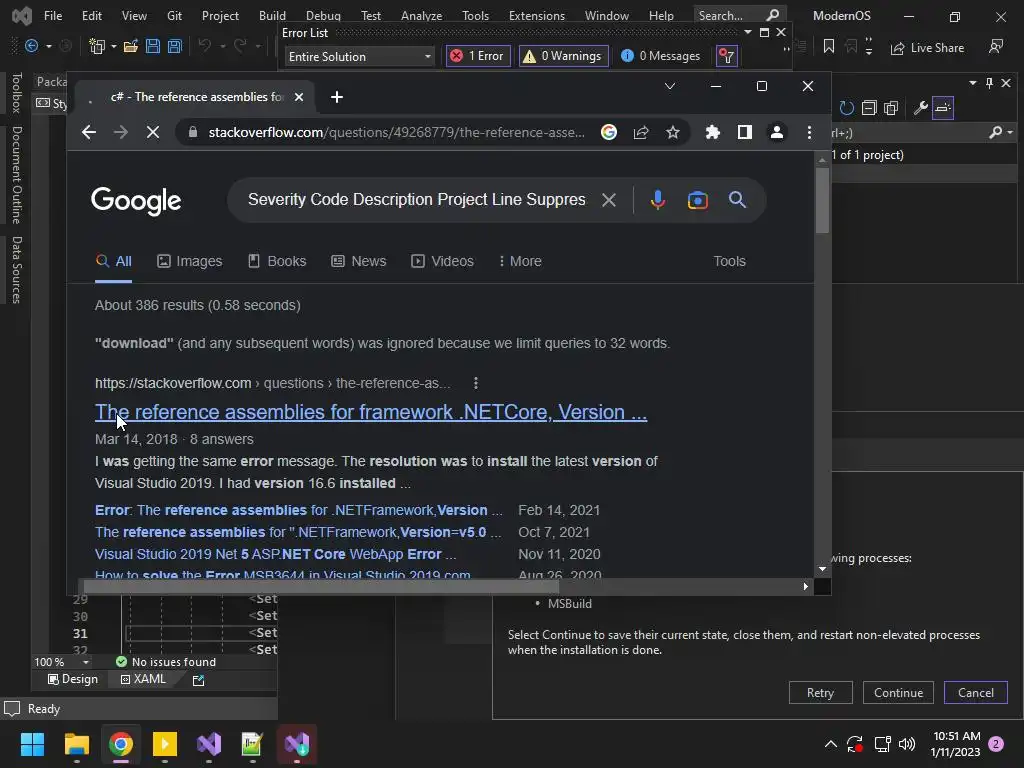Viewport: 1024px width, 768px height.
Task: Open Solution Explorer search options dropdown
Action: 1010,133
